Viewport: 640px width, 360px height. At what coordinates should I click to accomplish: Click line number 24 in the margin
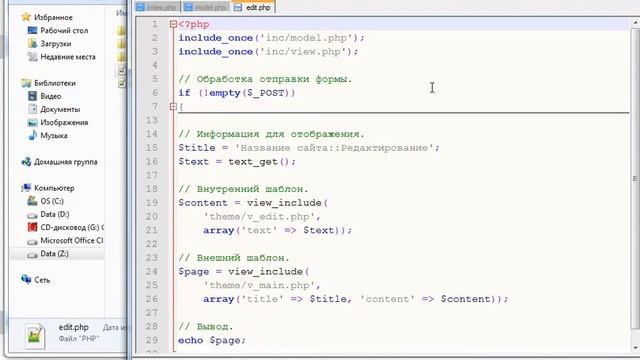pyautogui.click(x=151, y=271)
